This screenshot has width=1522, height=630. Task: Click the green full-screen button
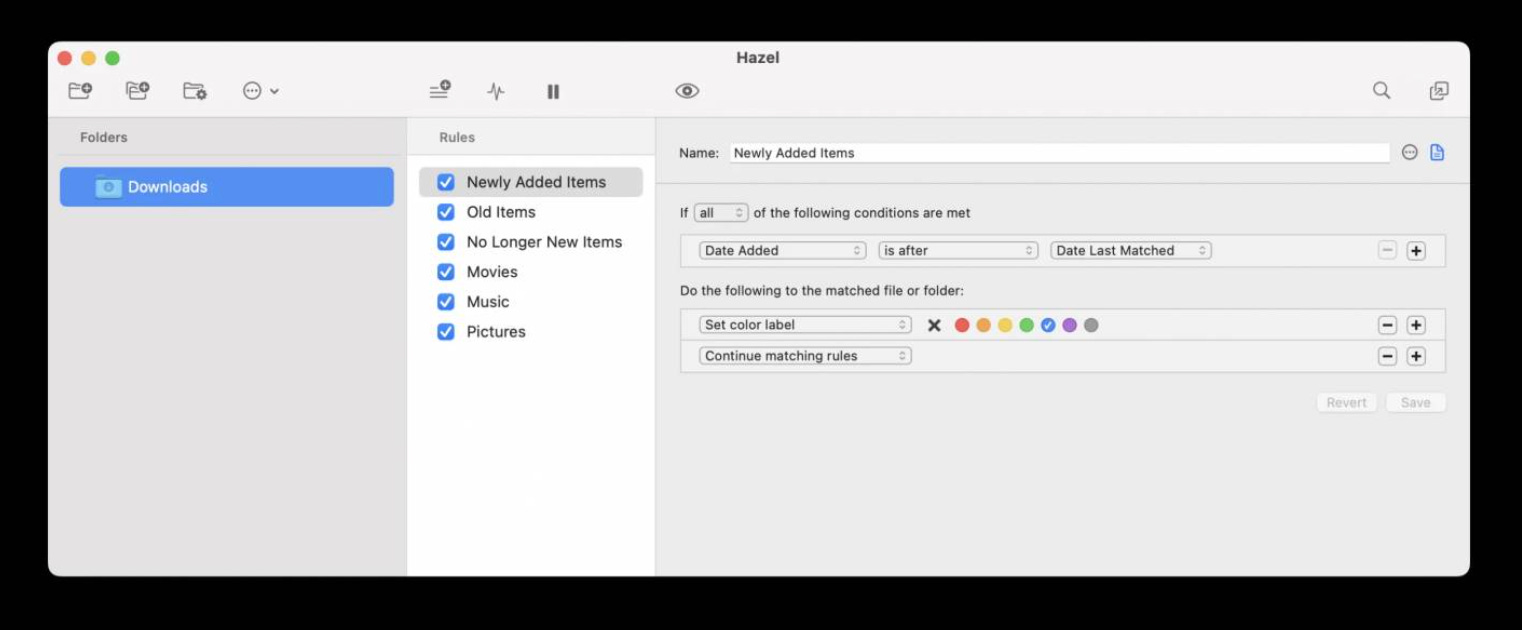(113, 58)
